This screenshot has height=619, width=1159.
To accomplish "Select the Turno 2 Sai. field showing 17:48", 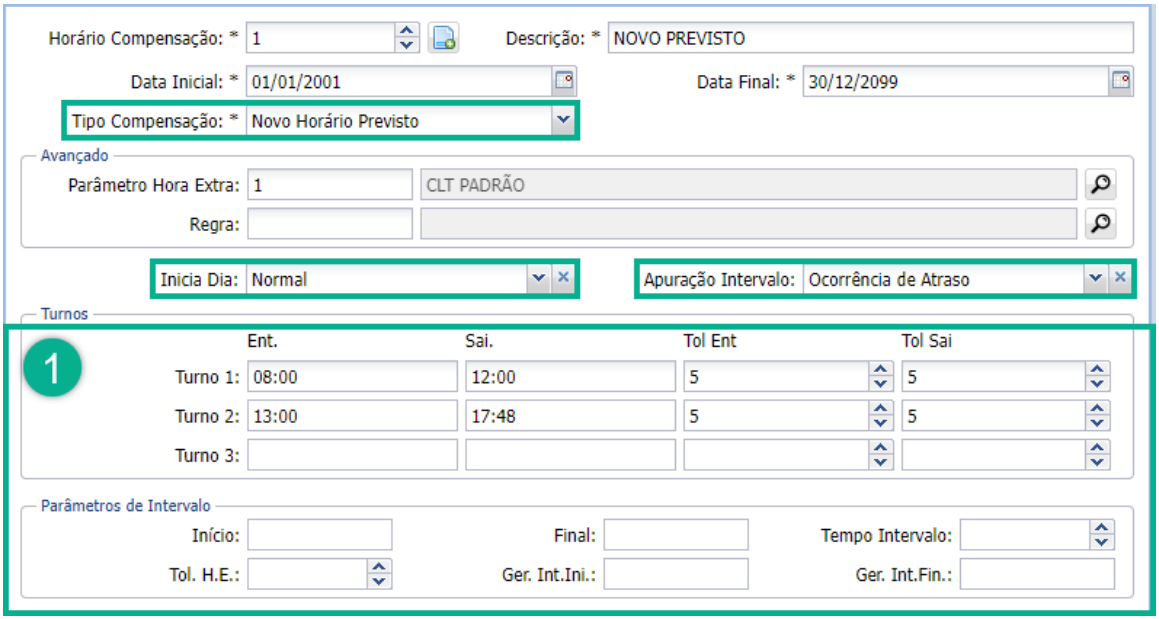I will pyautogui.click(x=570, y=415).
